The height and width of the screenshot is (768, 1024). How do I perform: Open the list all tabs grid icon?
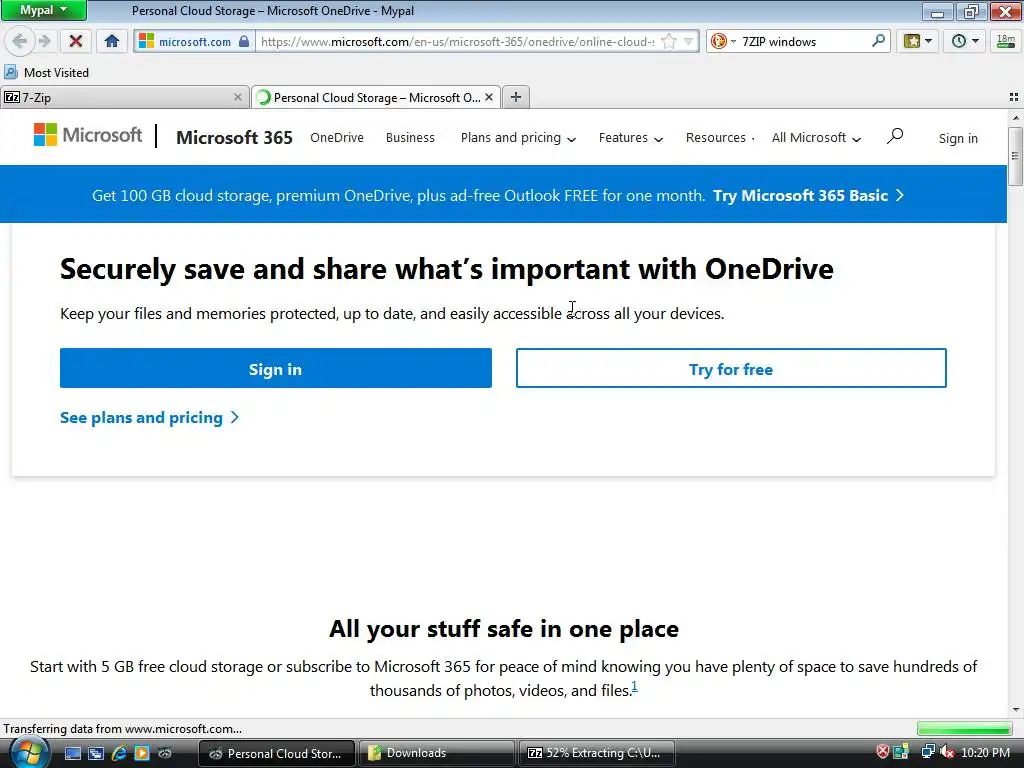click(x=1014, y=97)
